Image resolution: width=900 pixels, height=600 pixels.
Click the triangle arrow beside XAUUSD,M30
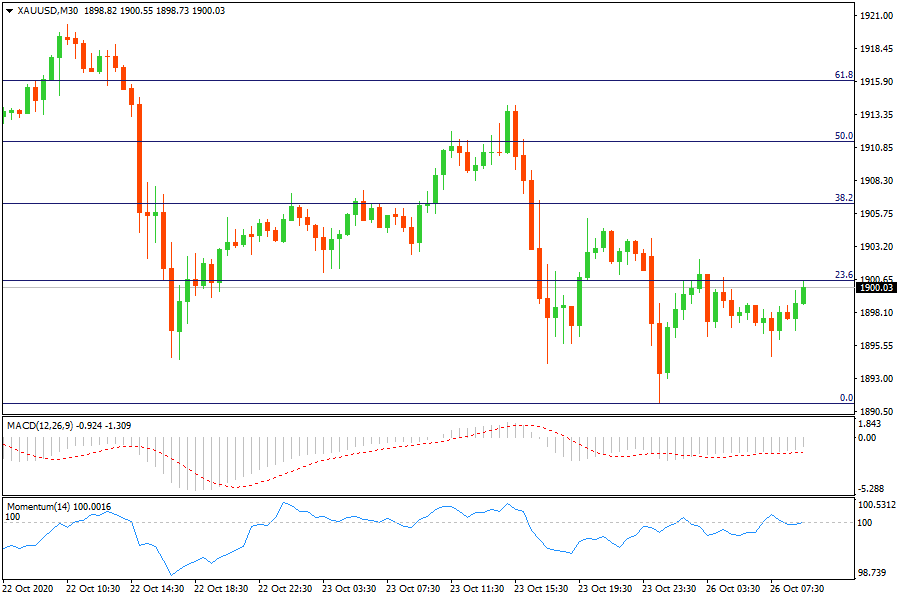point(10,10)
